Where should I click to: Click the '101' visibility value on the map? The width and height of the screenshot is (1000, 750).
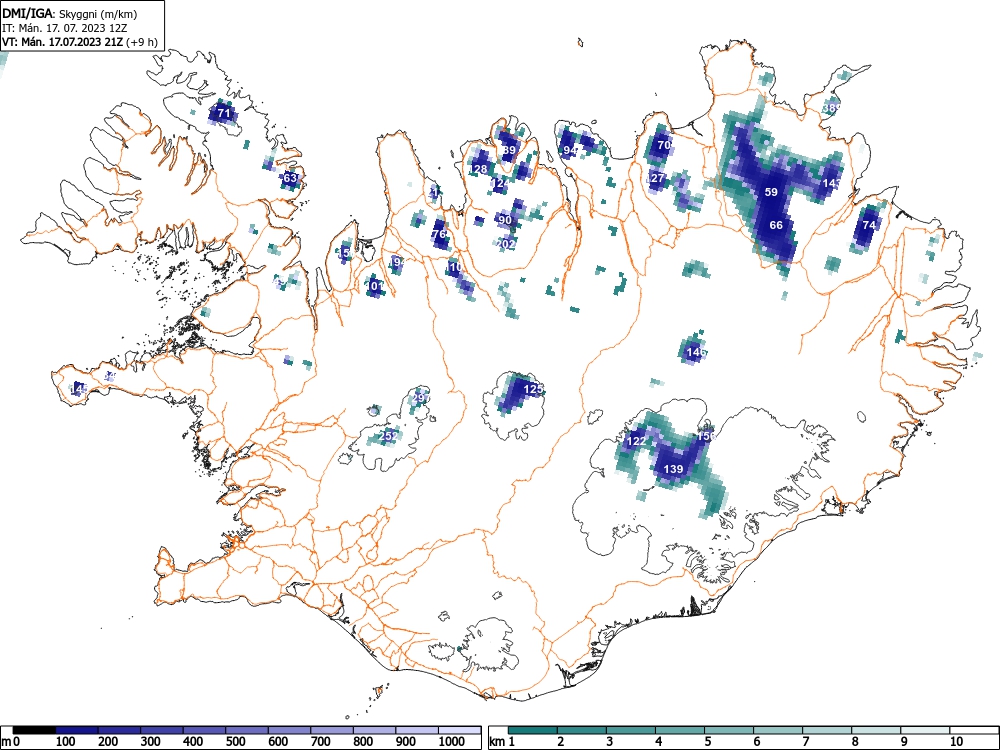375,286
